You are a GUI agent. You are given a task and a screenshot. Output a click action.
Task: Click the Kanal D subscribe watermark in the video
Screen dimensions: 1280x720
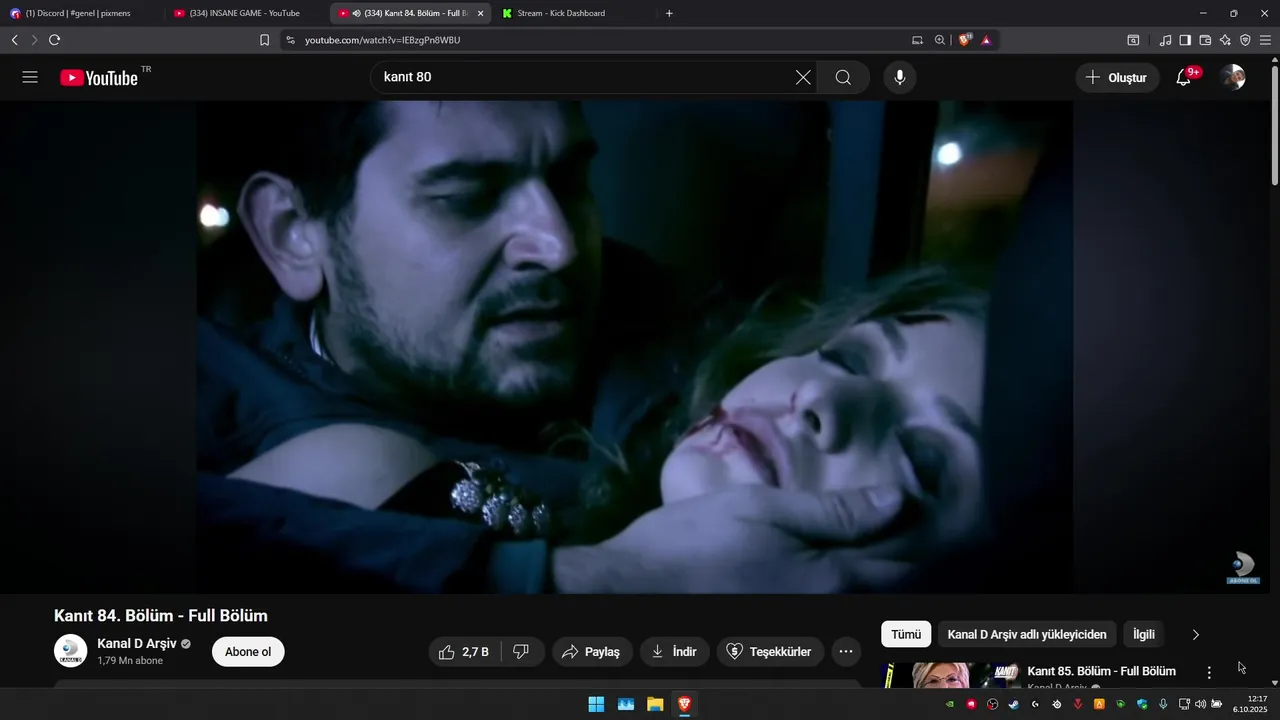point(1243,568)
